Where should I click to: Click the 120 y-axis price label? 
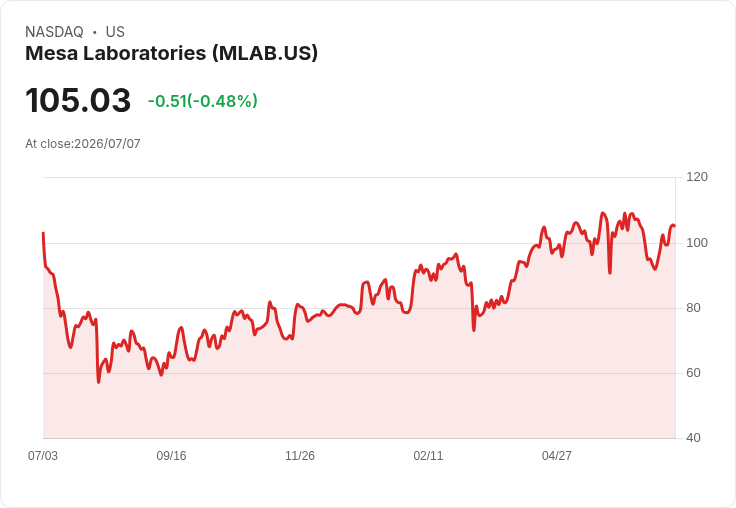pyautogui.click(x=697, y=177)
